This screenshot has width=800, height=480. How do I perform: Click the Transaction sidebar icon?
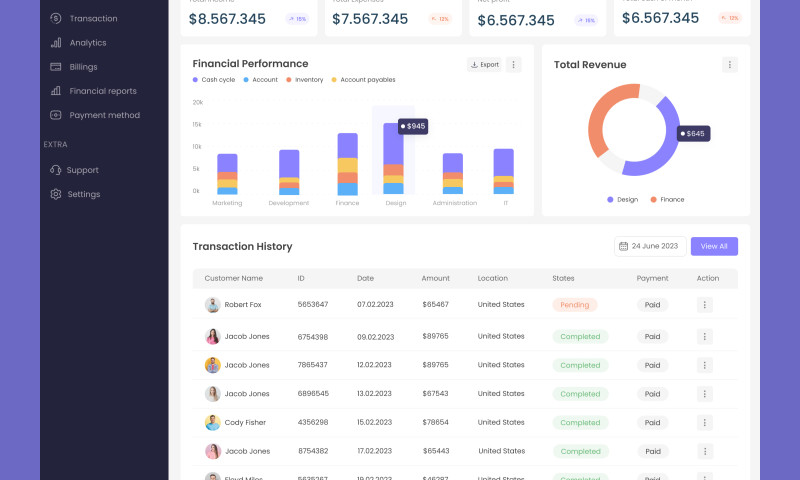coord(56,18)
